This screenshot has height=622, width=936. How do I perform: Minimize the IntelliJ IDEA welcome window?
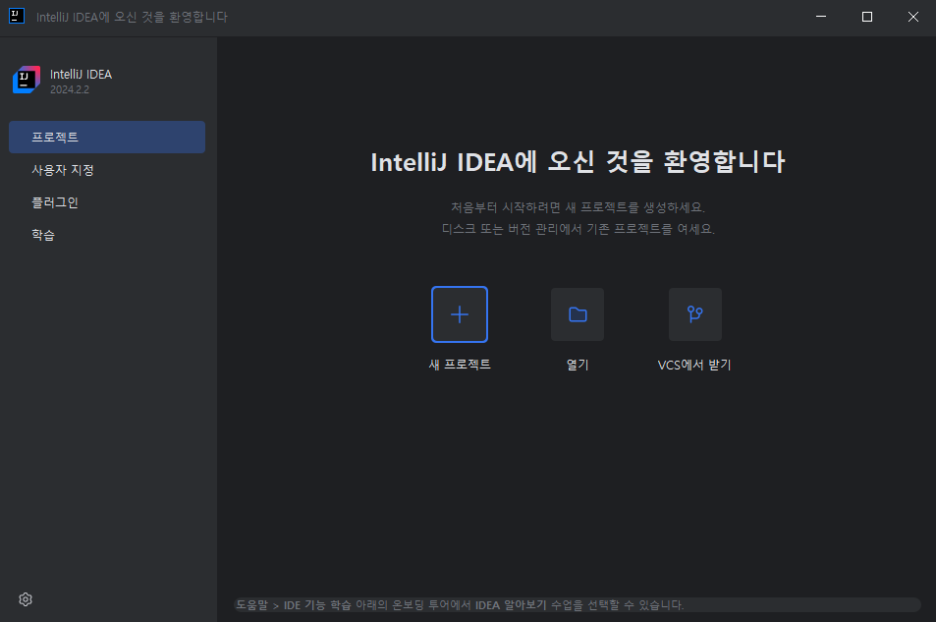(x=821, y=17)
